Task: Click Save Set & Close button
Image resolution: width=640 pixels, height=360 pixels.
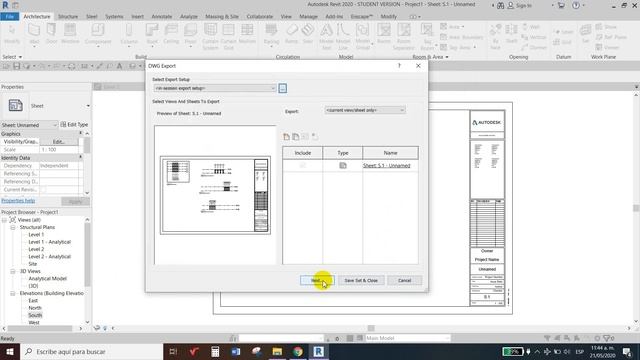Action: point(361,280)
